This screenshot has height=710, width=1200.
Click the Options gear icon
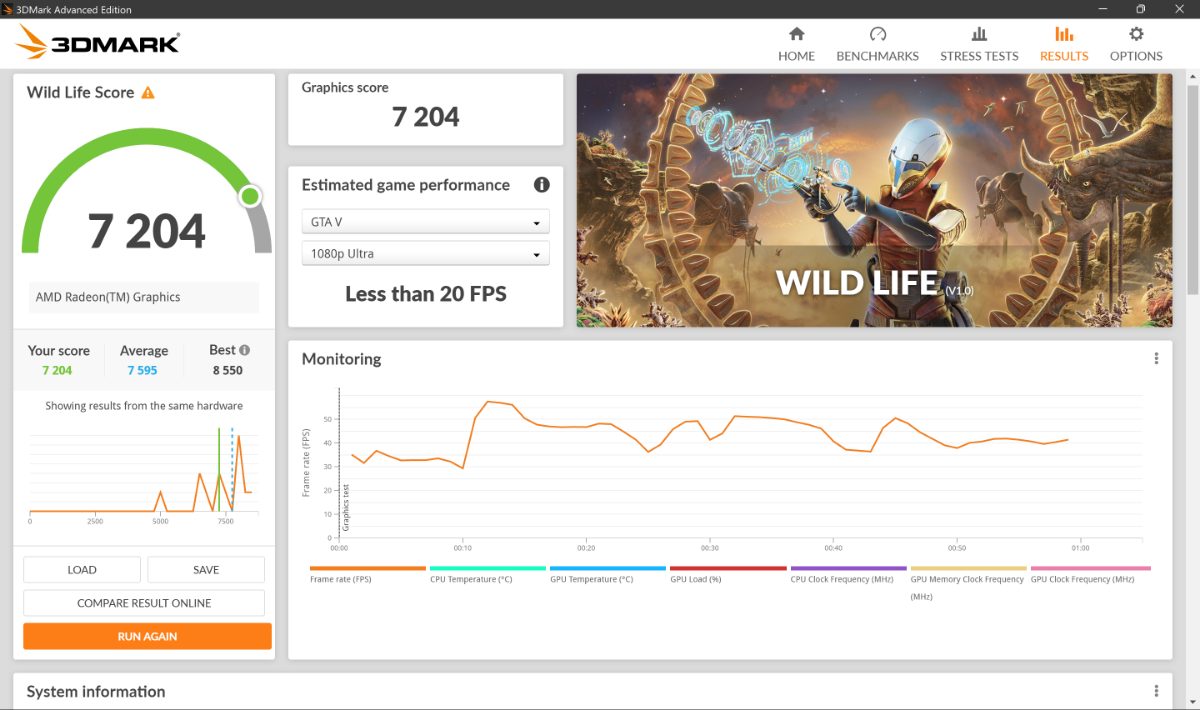(x=1136, y=34)
